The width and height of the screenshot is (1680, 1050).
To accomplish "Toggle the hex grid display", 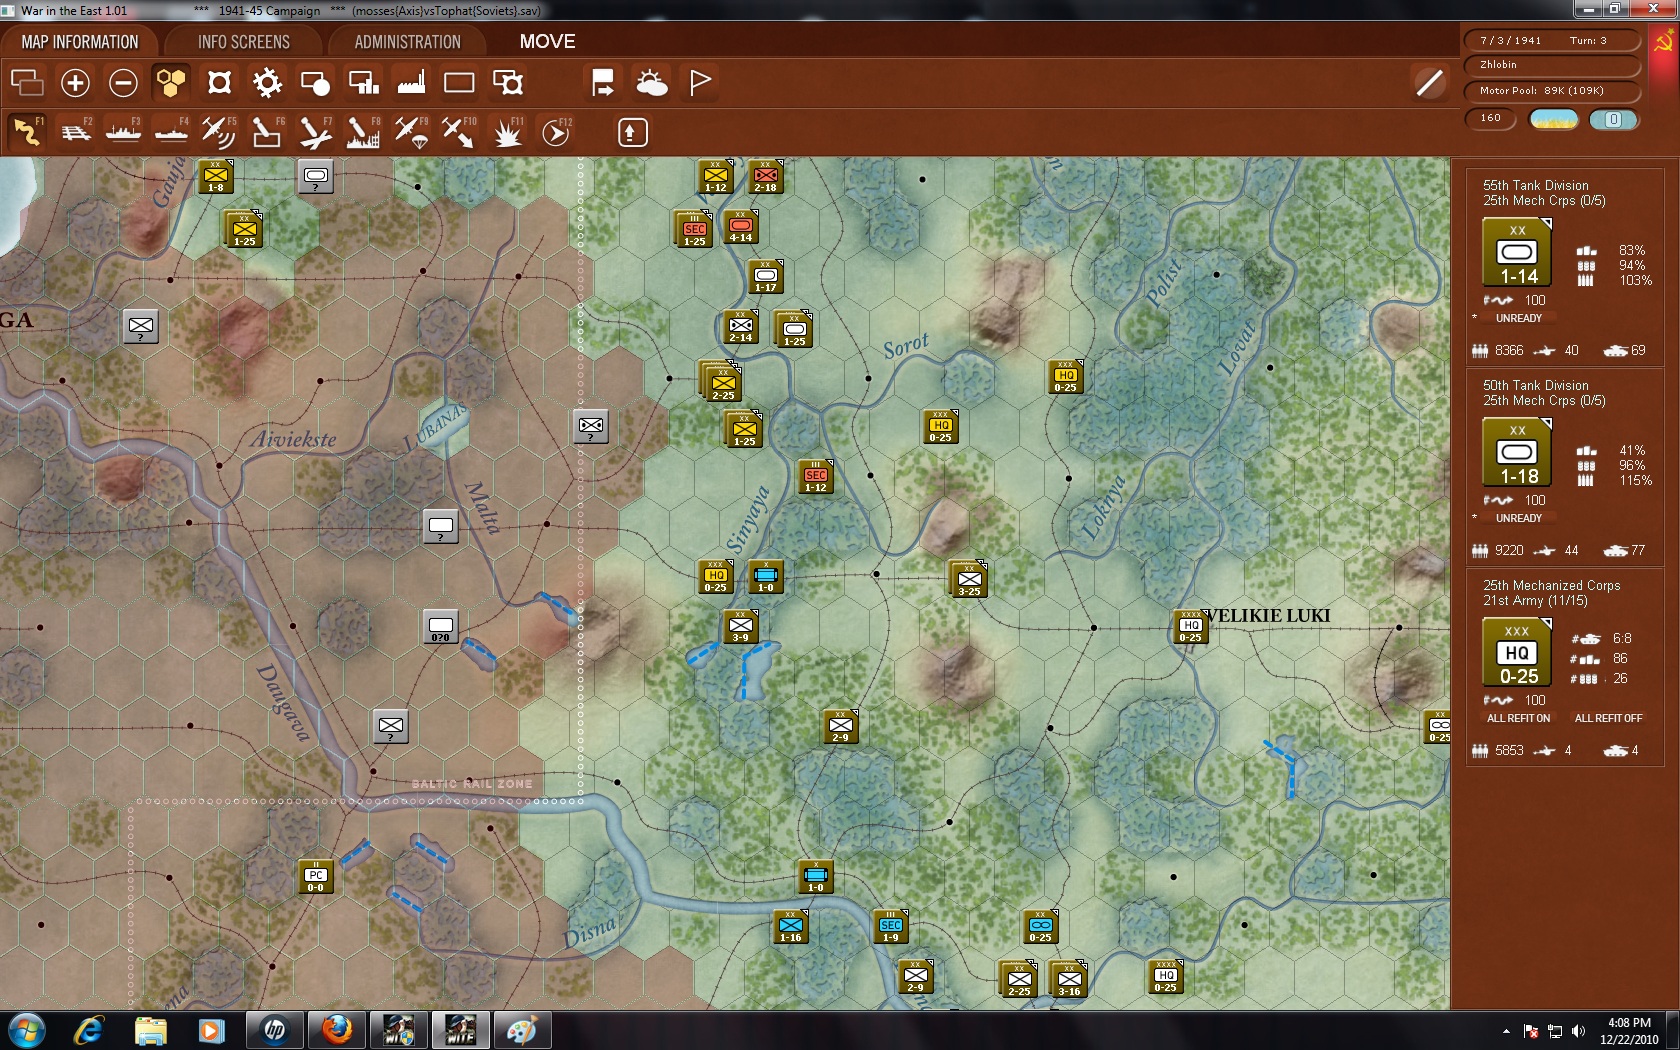I will [171, 82].
